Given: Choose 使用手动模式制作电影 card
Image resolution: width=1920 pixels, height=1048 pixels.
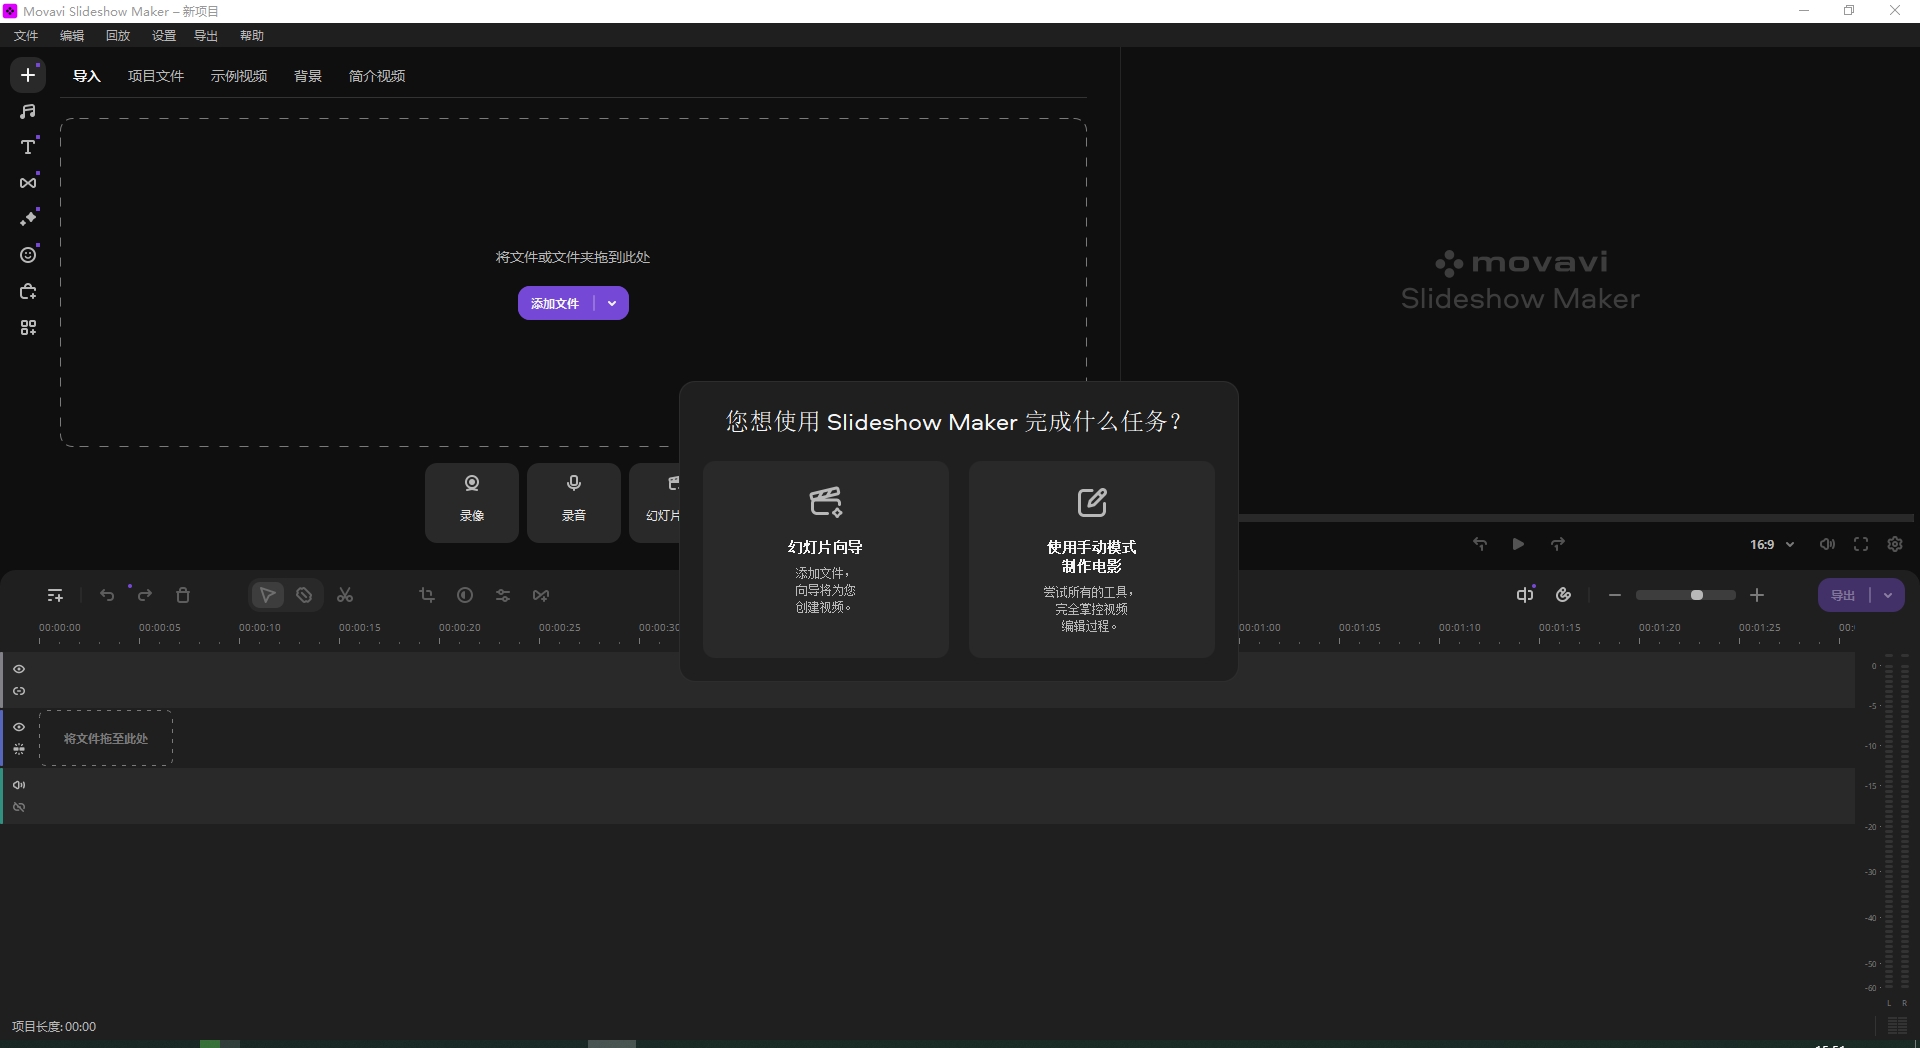Looking at the screenshot, I should [x=1091, y=559].
